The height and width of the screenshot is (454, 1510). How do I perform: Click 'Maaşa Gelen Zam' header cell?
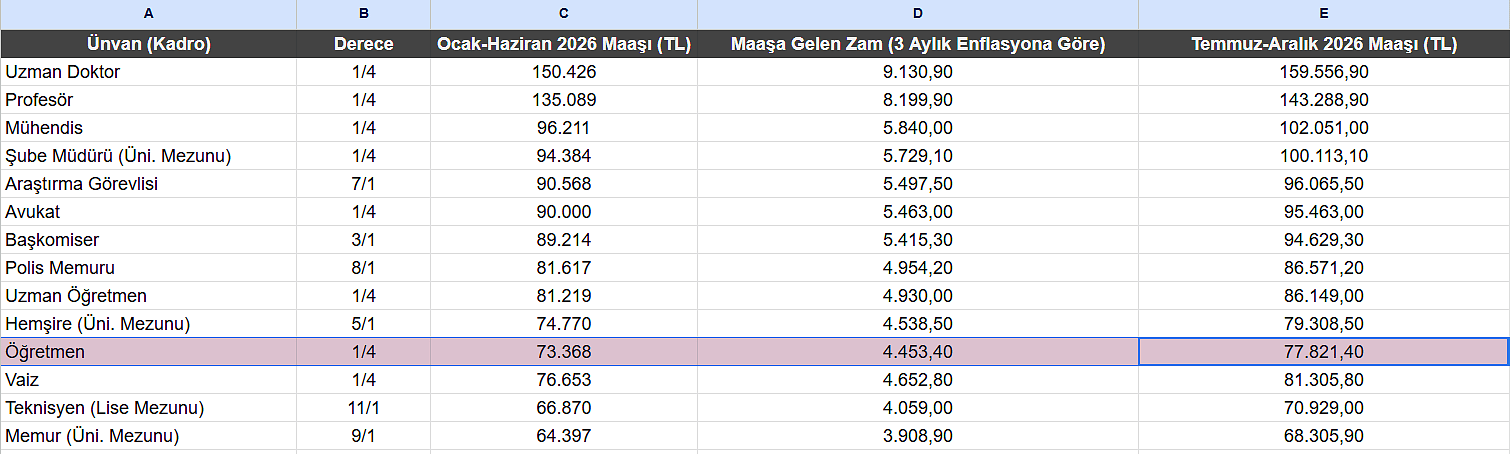(917, 44)
